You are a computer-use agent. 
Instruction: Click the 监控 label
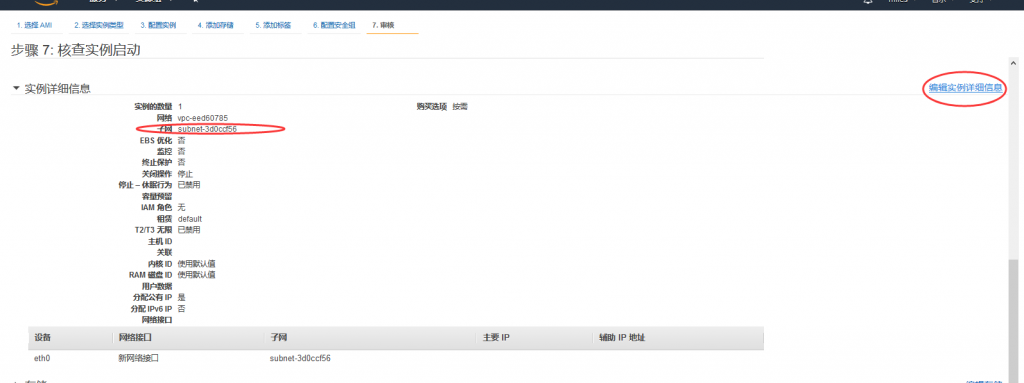coord(165,151)
